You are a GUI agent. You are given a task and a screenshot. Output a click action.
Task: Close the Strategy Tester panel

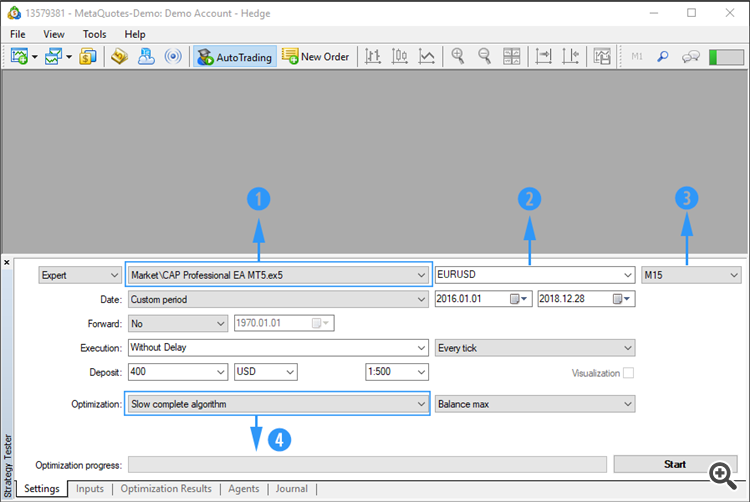tap(7, 262)
